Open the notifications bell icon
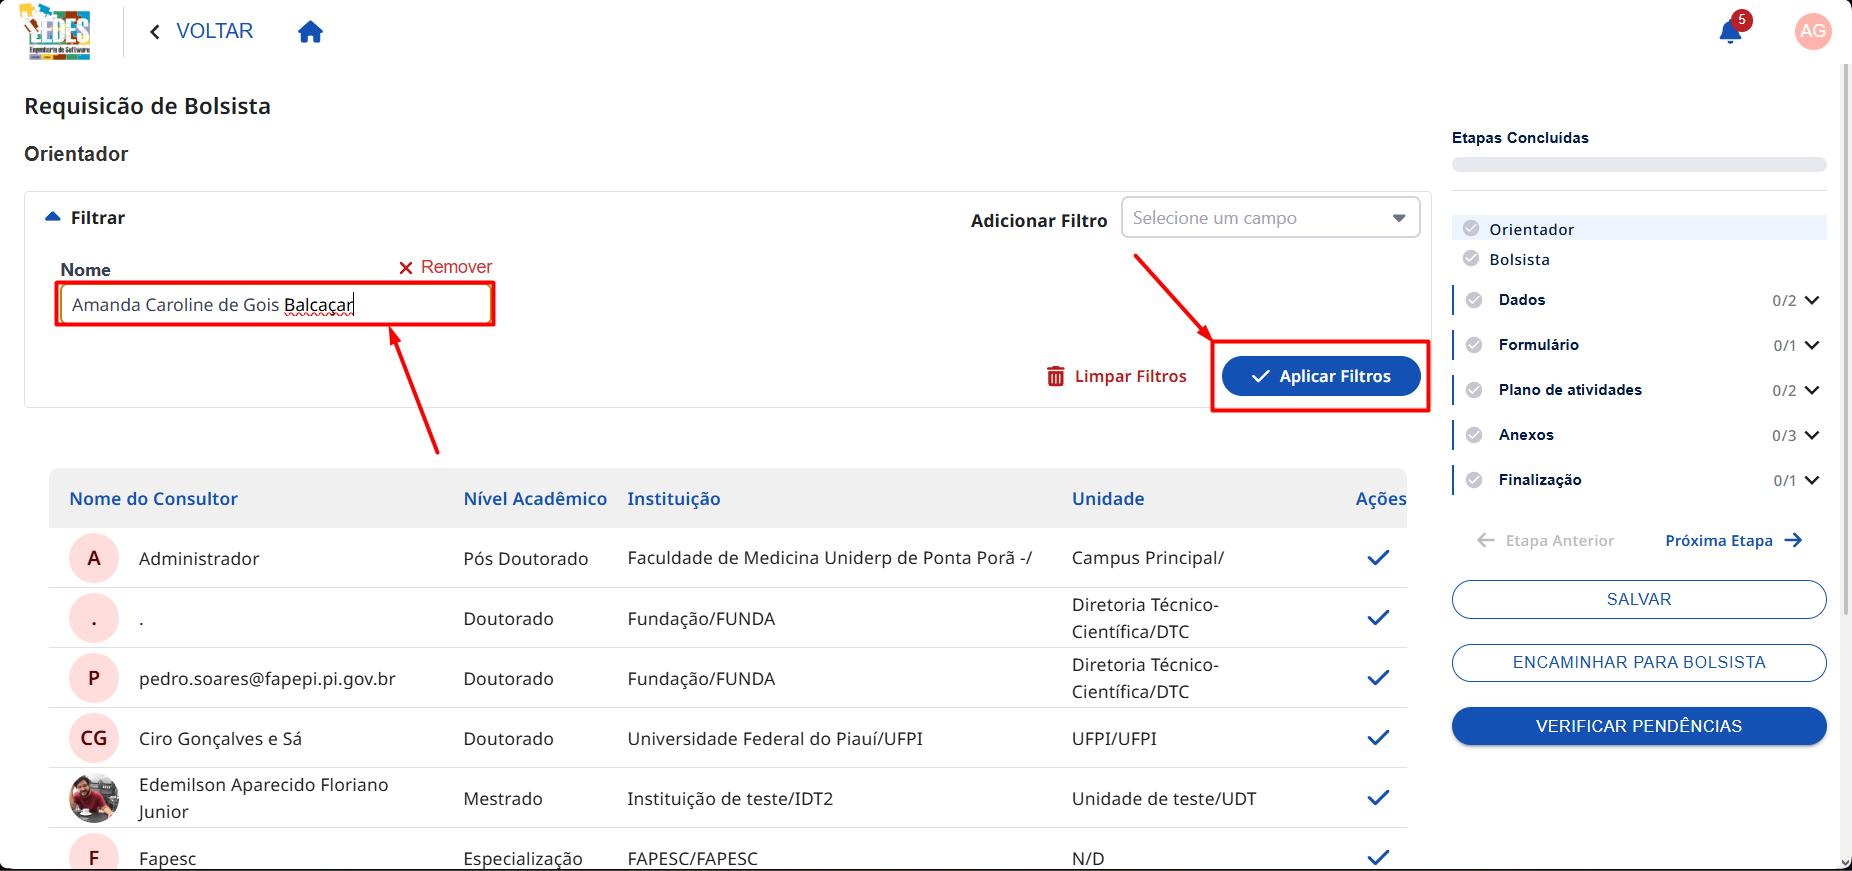This screenshot has width=1852, height=871. pos(1730,32)
